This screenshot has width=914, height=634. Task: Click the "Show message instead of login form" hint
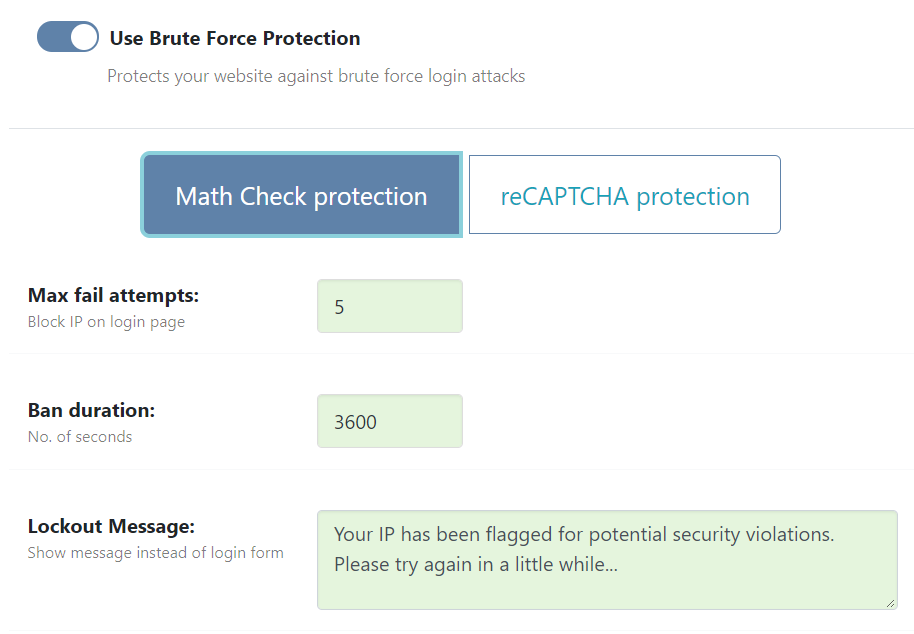coord(155,553)
